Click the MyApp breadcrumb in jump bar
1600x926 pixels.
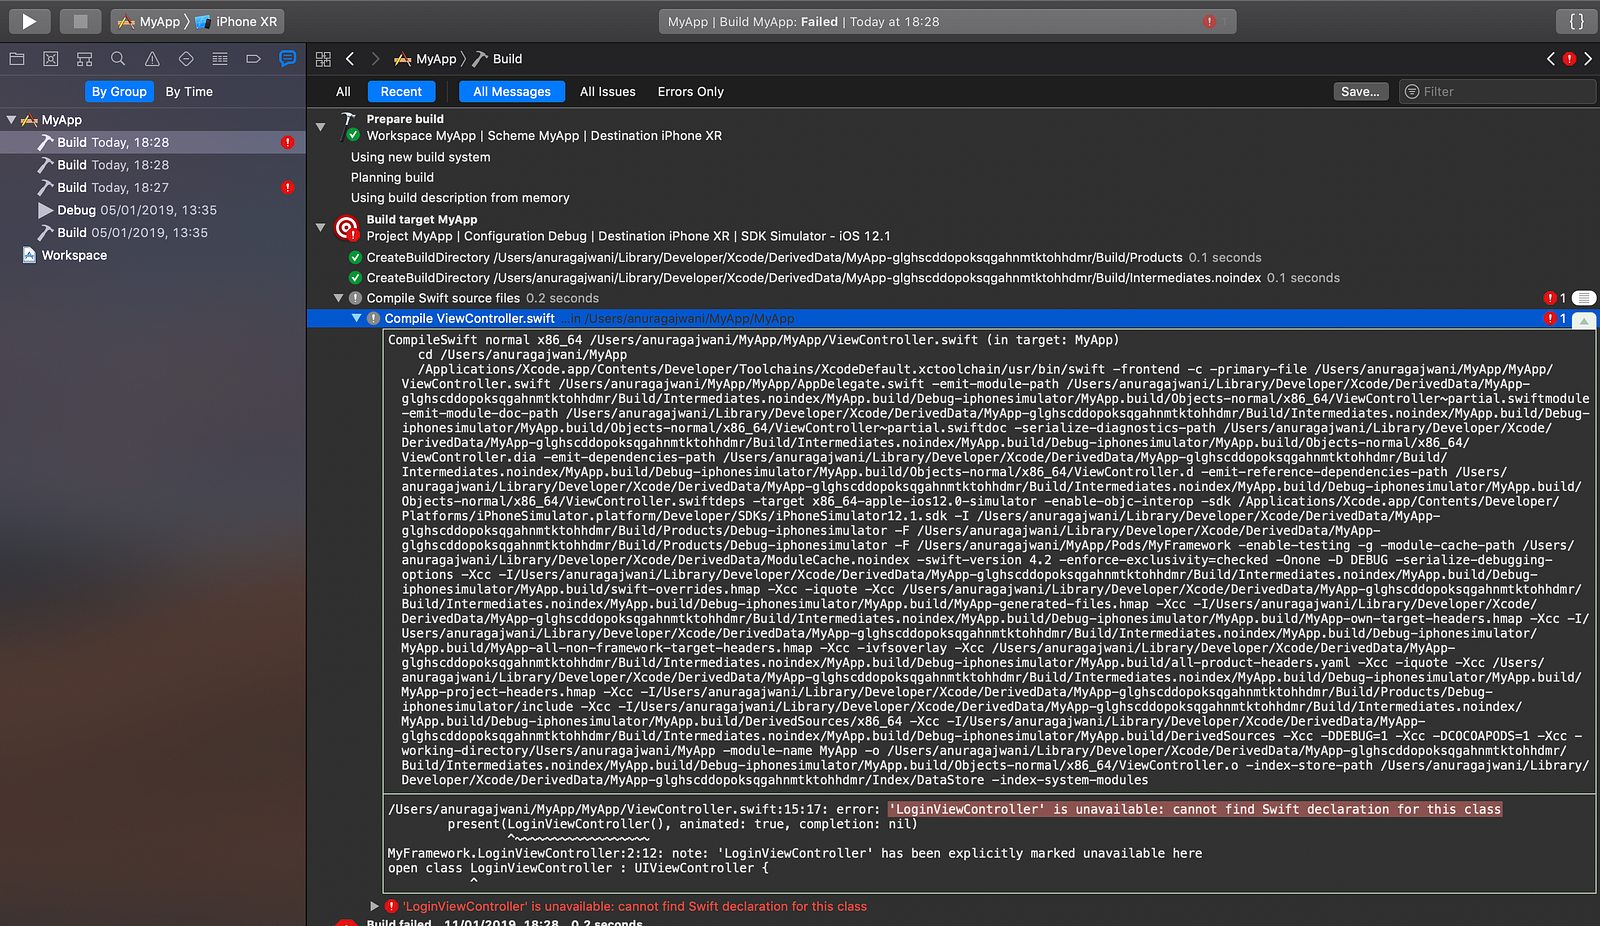425,59
